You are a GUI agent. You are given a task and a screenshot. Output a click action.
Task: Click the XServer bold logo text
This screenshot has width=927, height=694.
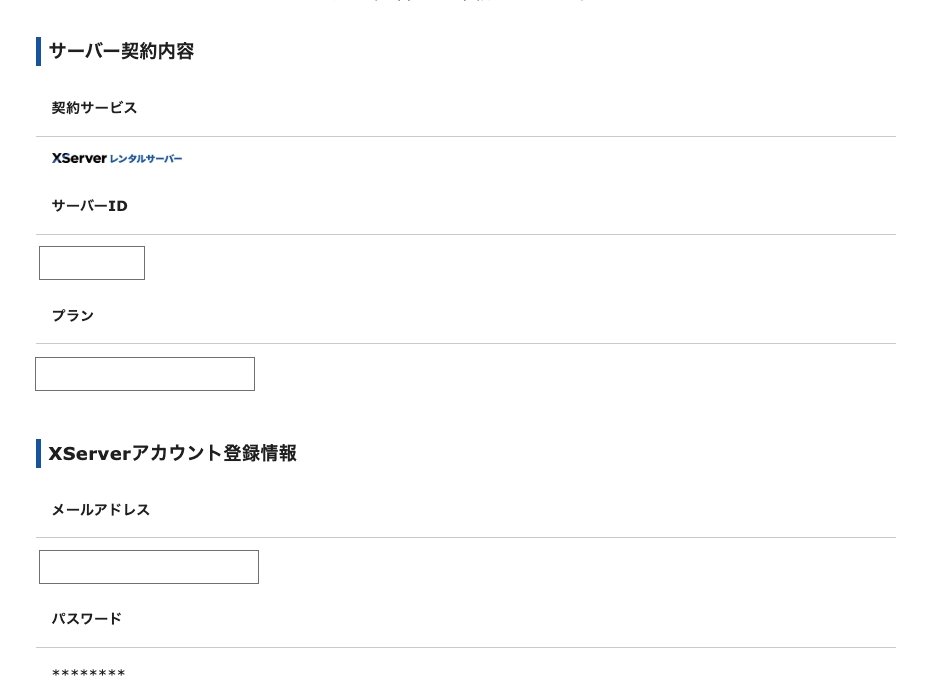pyautogui.click(x=78, y=158)
